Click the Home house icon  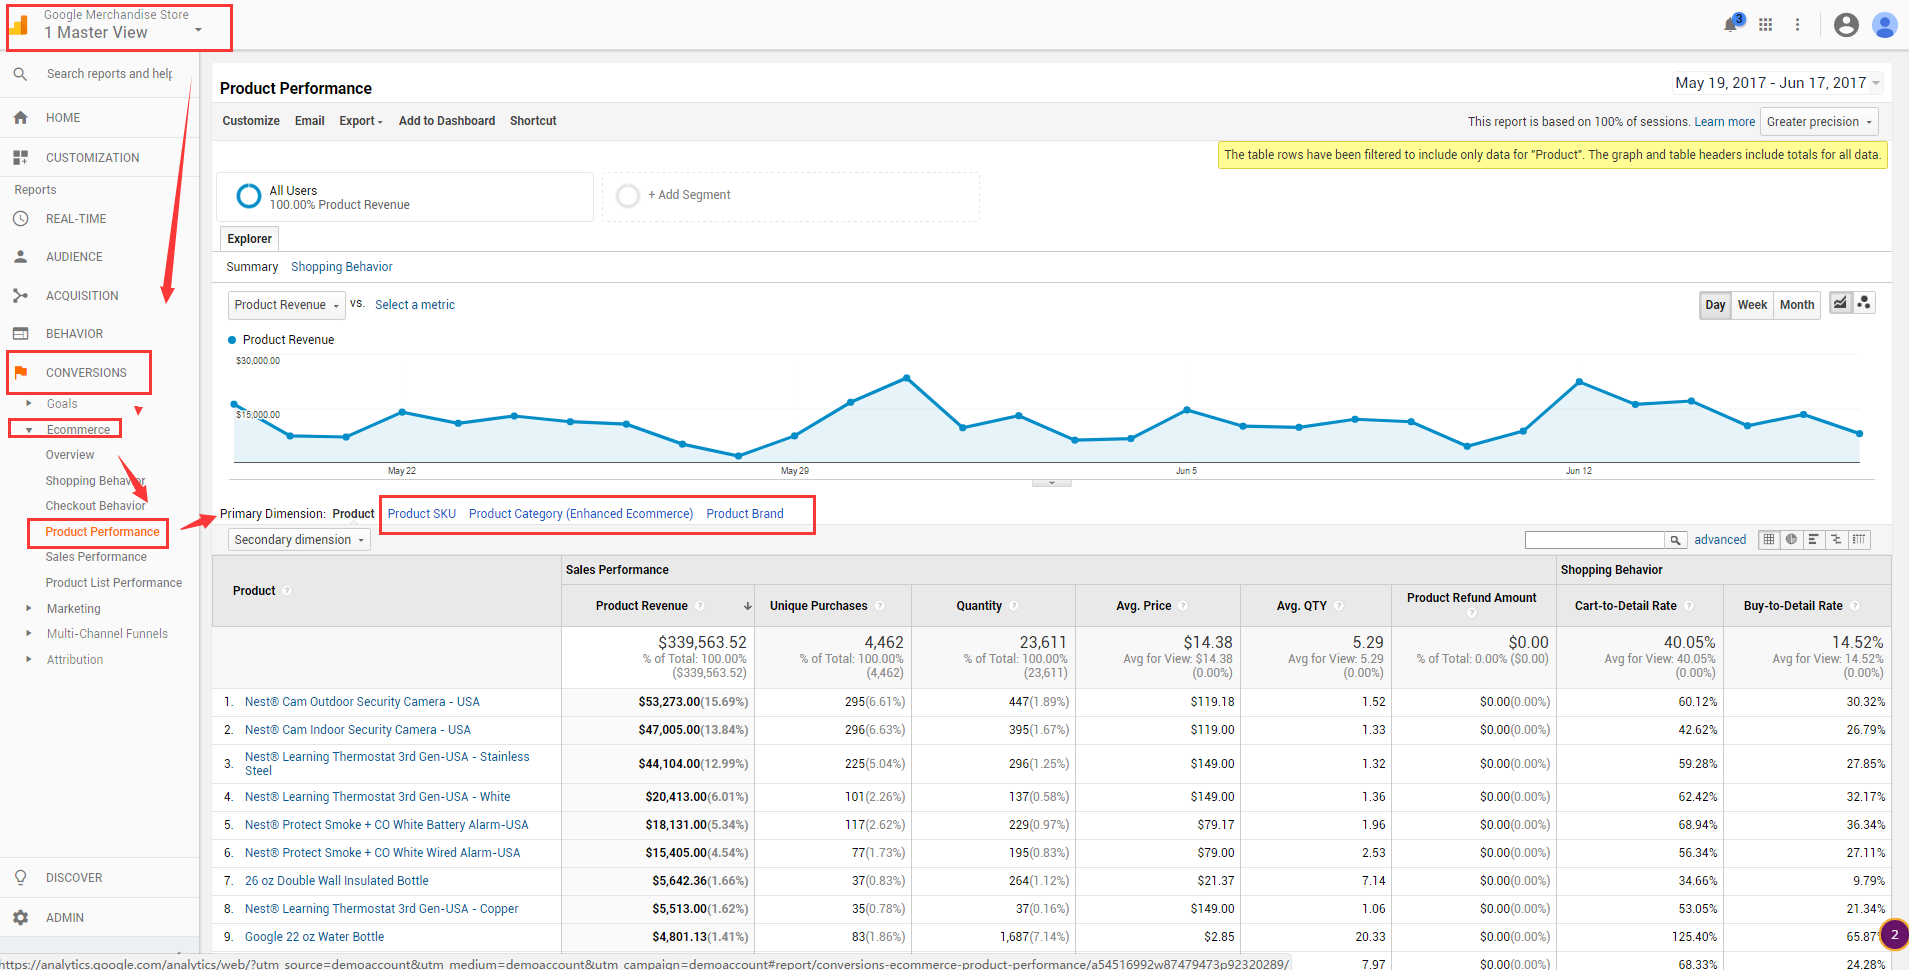tap(20, 118)
